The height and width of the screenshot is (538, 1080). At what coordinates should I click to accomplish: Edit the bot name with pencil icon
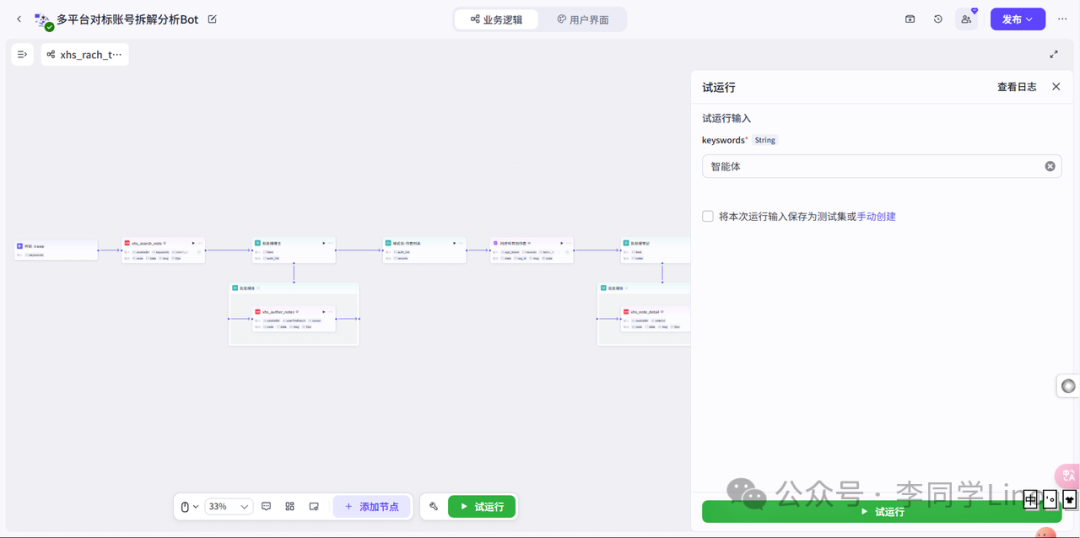pyautogui.click(x=212, y=19)
